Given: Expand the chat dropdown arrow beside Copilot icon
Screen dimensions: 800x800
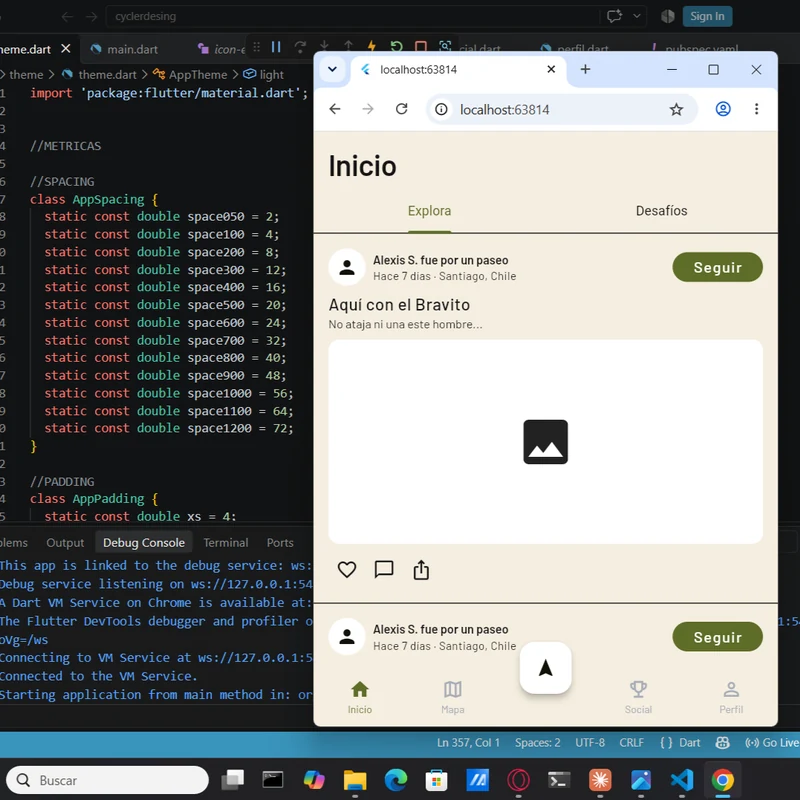Looking at the screenshot, I should pyautogui.click(x=637, y=16).
